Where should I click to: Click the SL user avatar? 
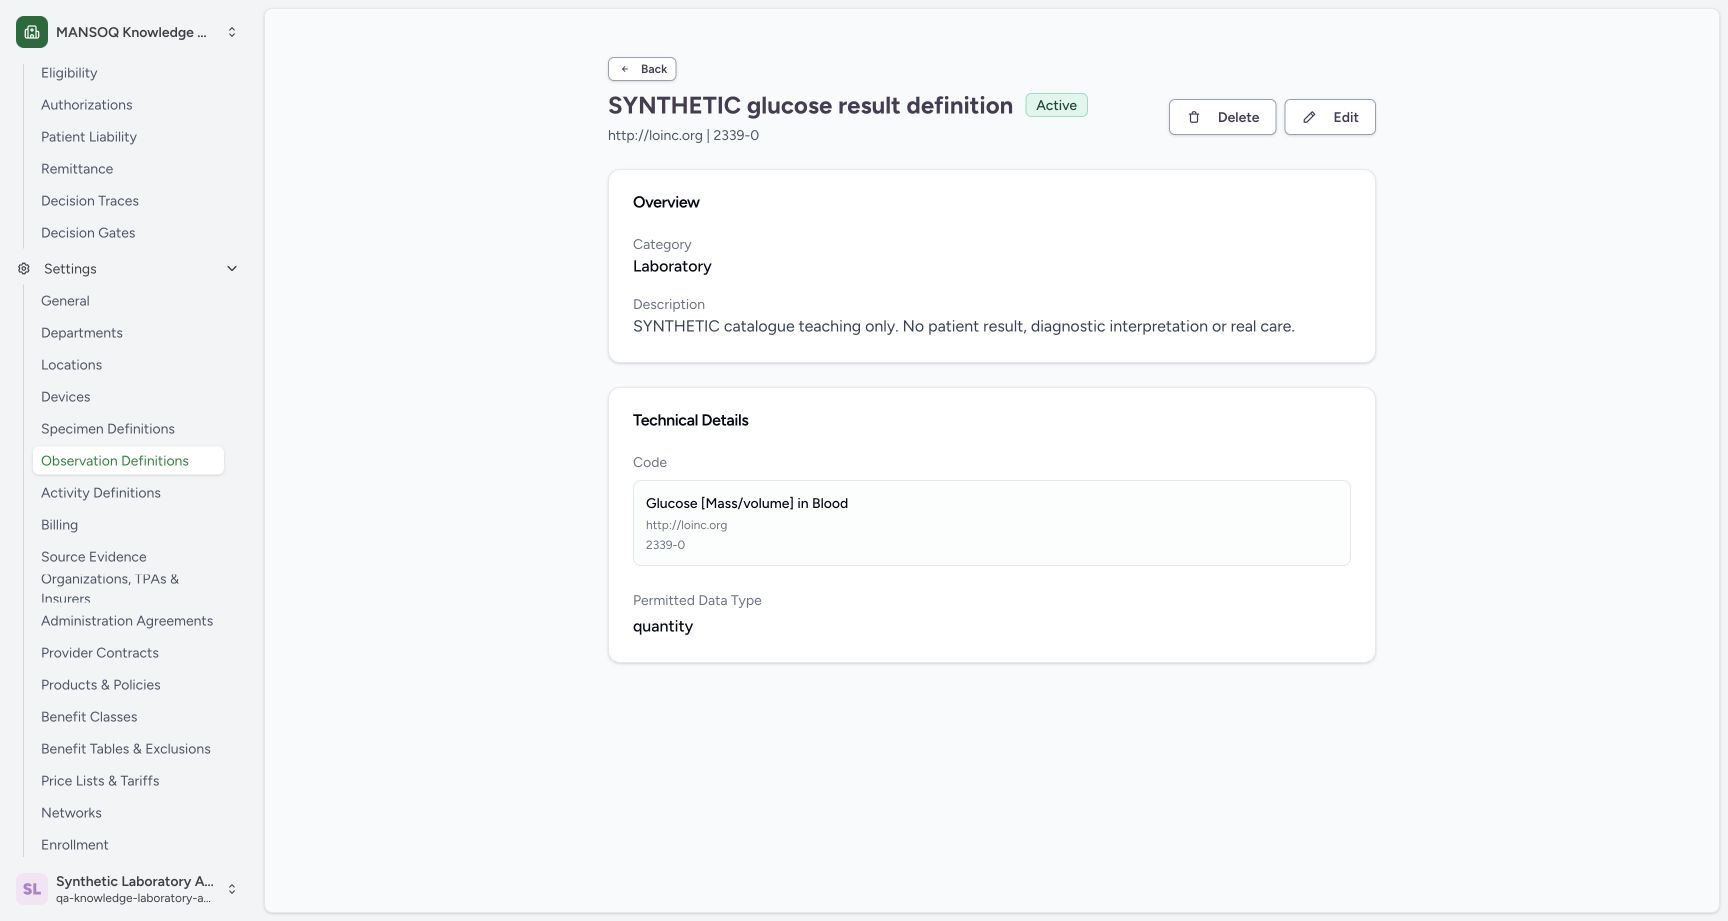pyautogui.click(x=32, y=889)
